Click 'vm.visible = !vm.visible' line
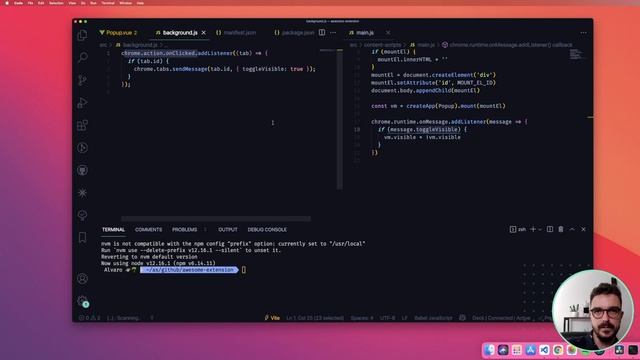Image resolution: width=640 pixels, height=360 pixels. 422,137
